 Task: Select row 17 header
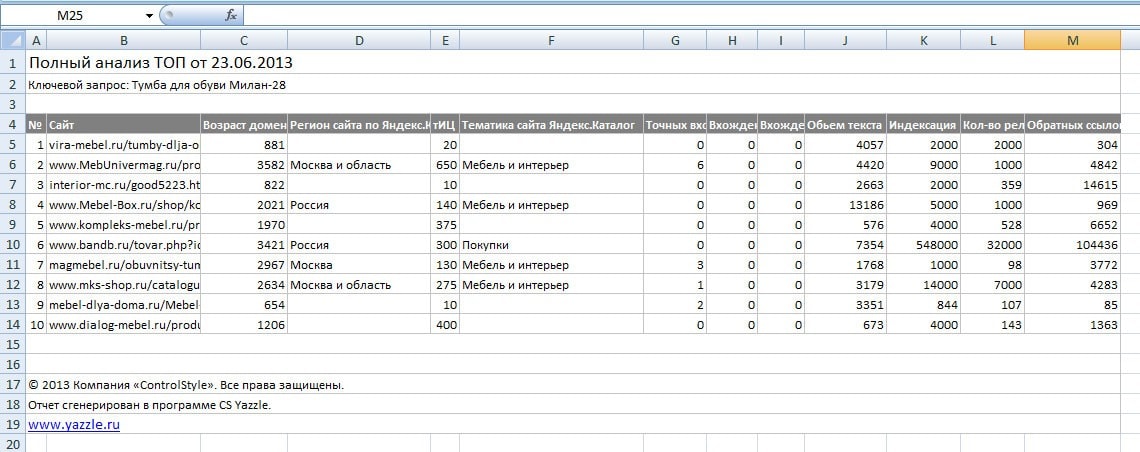13,384
